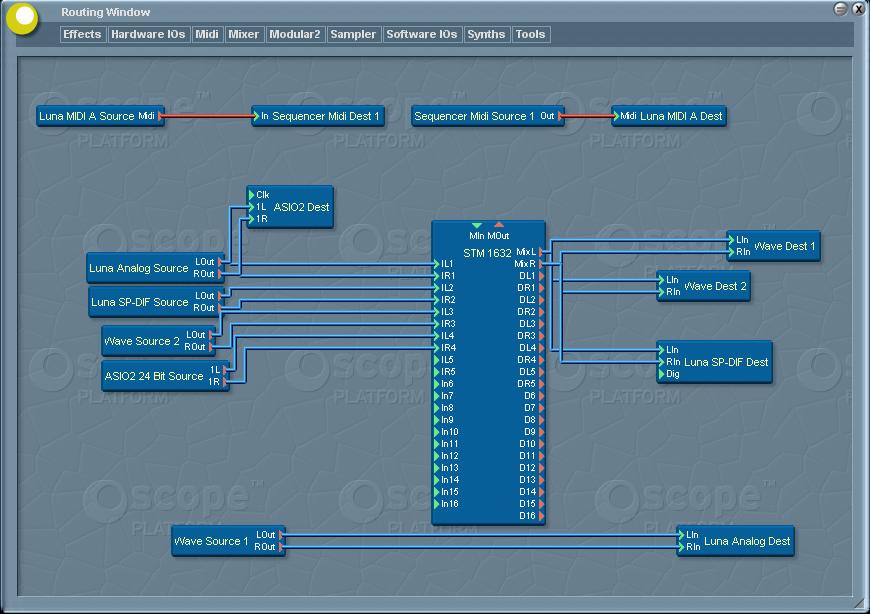The width and height of the screenshot is (870, 614).
Task: Select the Luna Analog Dest module
Action: click(x=736, y=541)
